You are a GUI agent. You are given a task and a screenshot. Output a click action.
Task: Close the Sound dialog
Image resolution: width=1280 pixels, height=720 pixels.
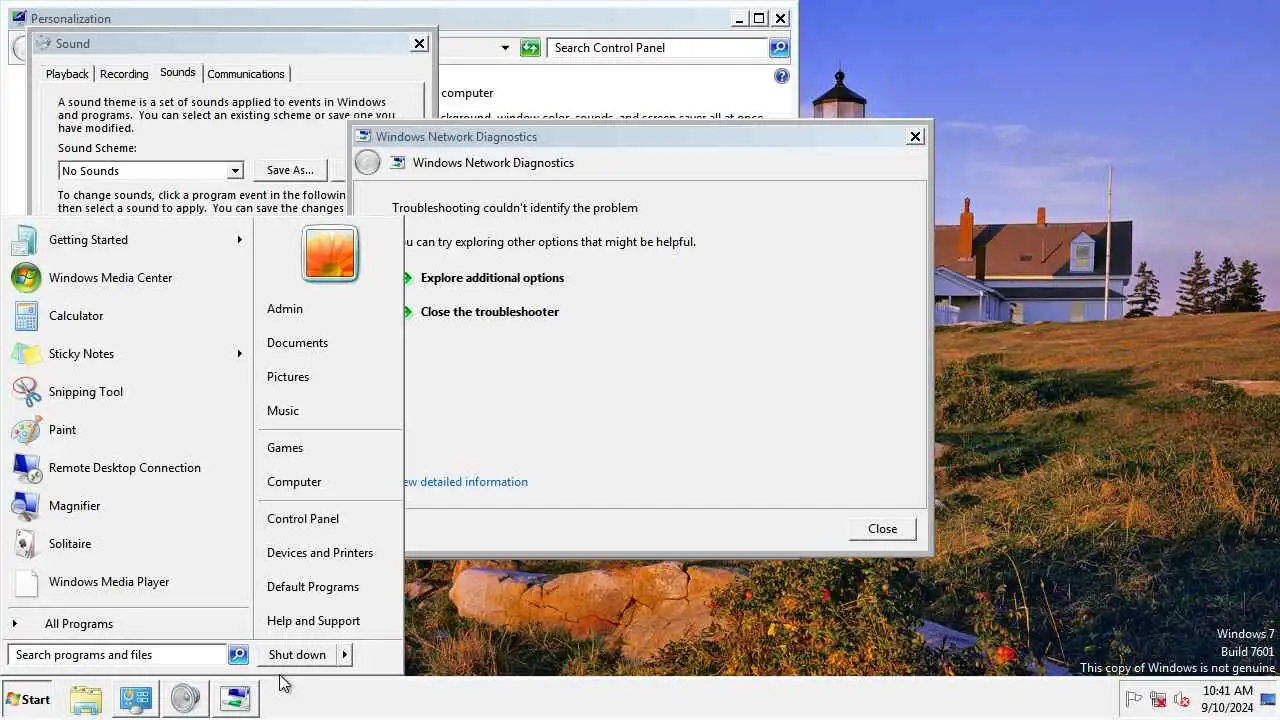(x=420, y=43)
